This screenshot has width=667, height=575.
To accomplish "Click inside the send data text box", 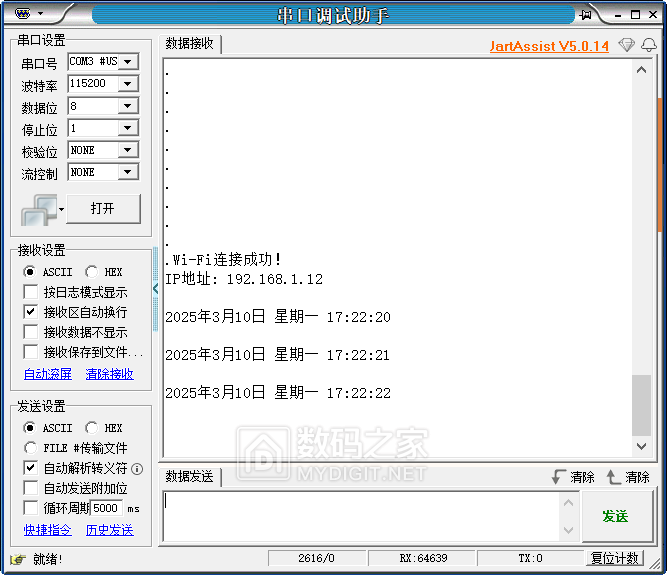I will [x=360, y=516].
